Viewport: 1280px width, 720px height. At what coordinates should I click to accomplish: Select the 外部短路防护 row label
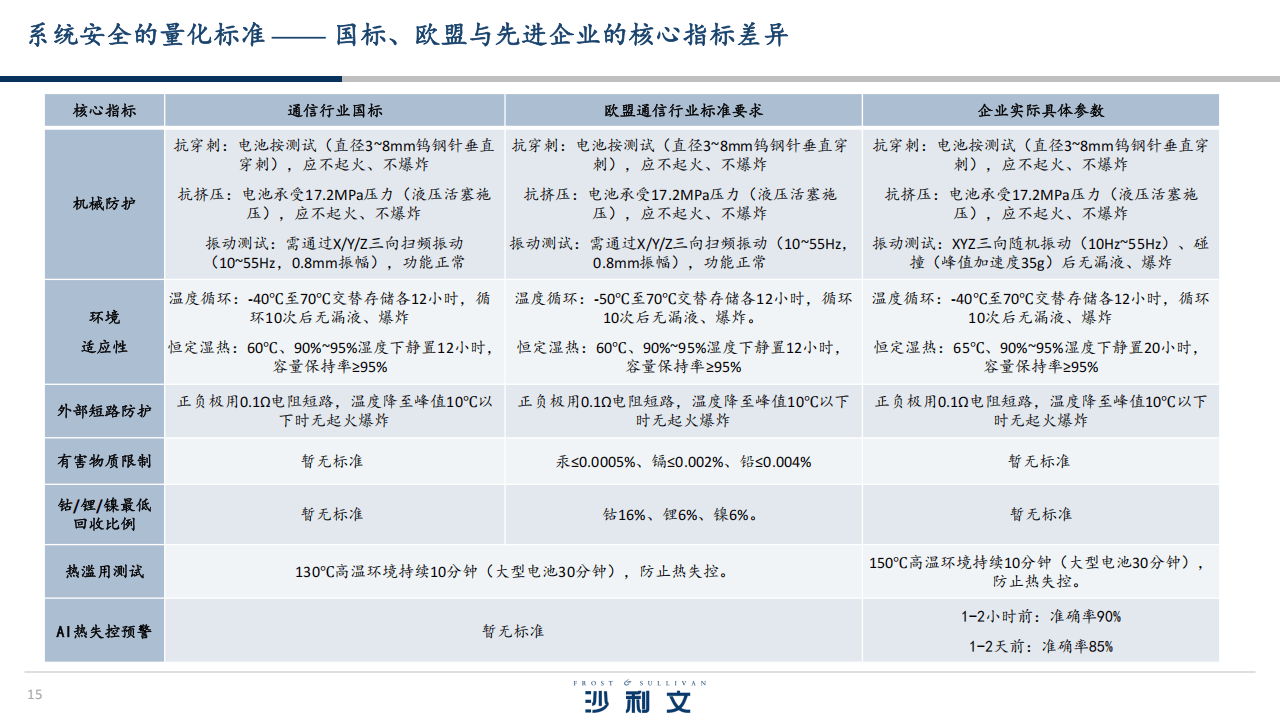point(104,411)
